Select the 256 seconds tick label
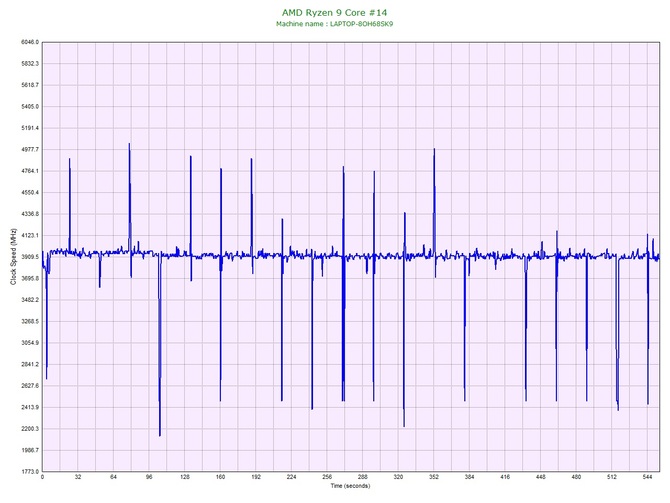The width and height of the screenshot is (670, 503). coord(327,477)
